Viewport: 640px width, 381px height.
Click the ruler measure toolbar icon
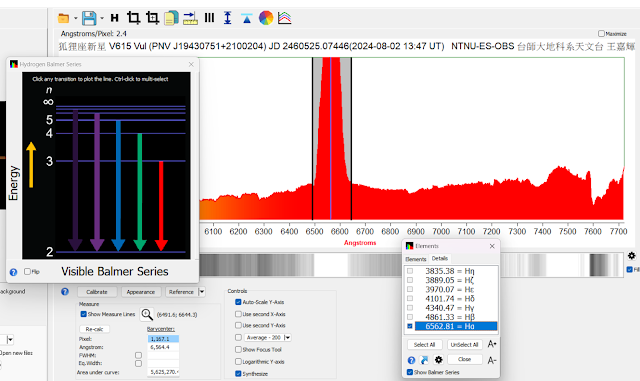pyautogui.click(x=190, y=18)
